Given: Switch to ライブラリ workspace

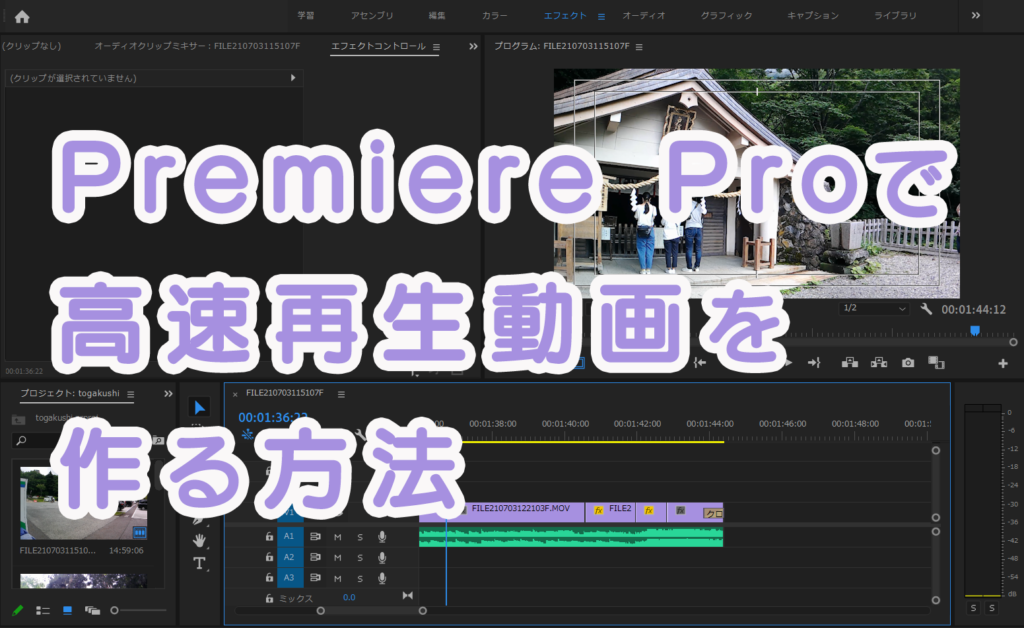Looking at the screenshot, I should click(x=895, y=15).
